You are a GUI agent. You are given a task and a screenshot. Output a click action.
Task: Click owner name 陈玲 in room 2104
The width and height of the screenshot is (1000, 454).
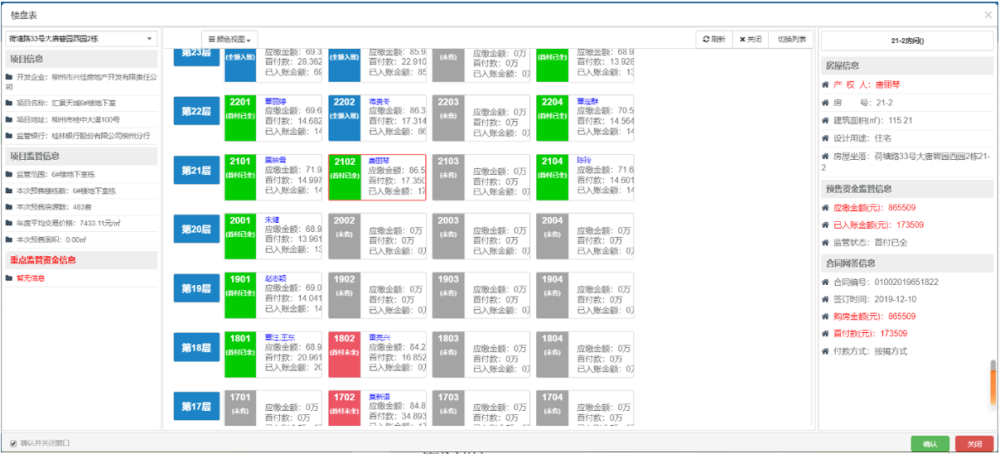584,160
